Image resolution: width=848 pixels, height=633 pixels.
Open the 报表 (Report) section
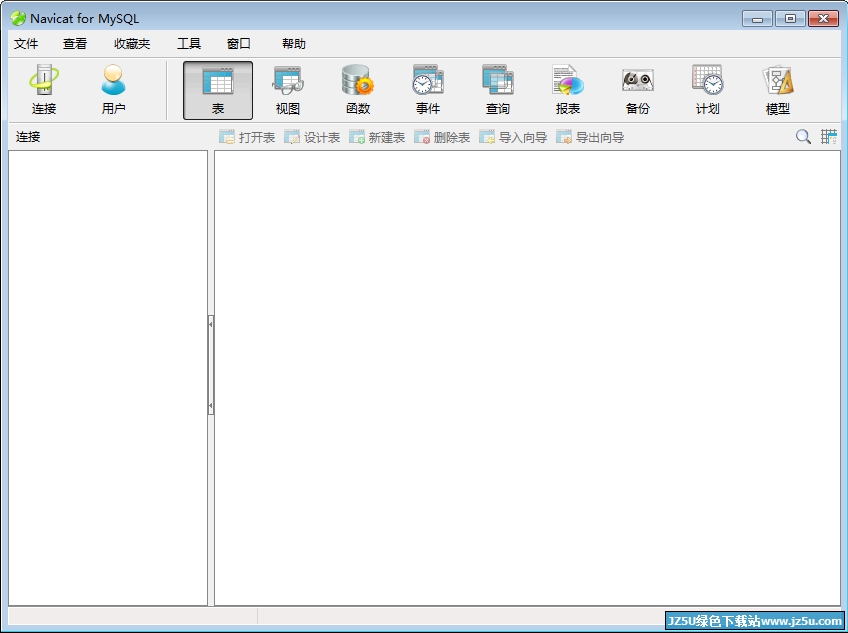click(x=568, y=90)
